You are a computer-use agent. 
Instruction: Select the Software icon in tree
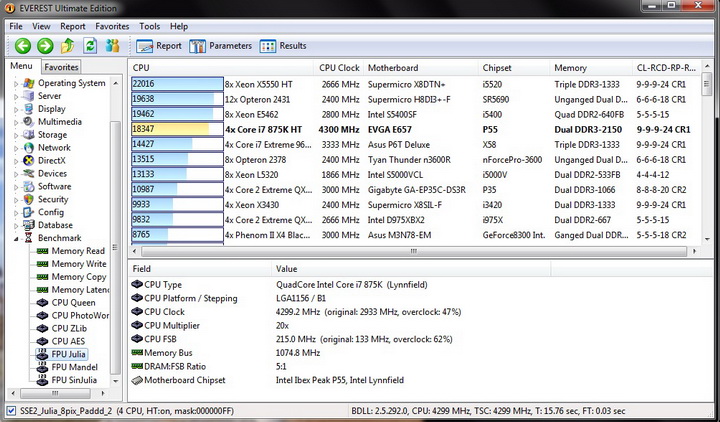[x=28, y=186]
